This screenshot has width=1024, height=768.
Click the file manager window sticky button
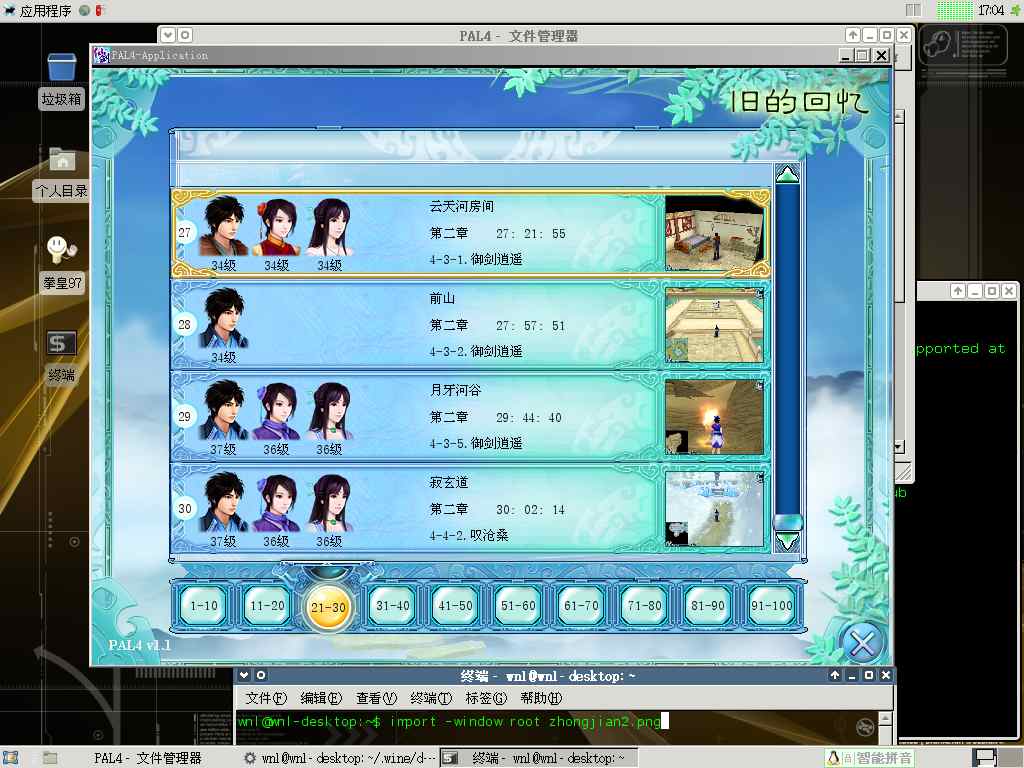tap(185, 35)
